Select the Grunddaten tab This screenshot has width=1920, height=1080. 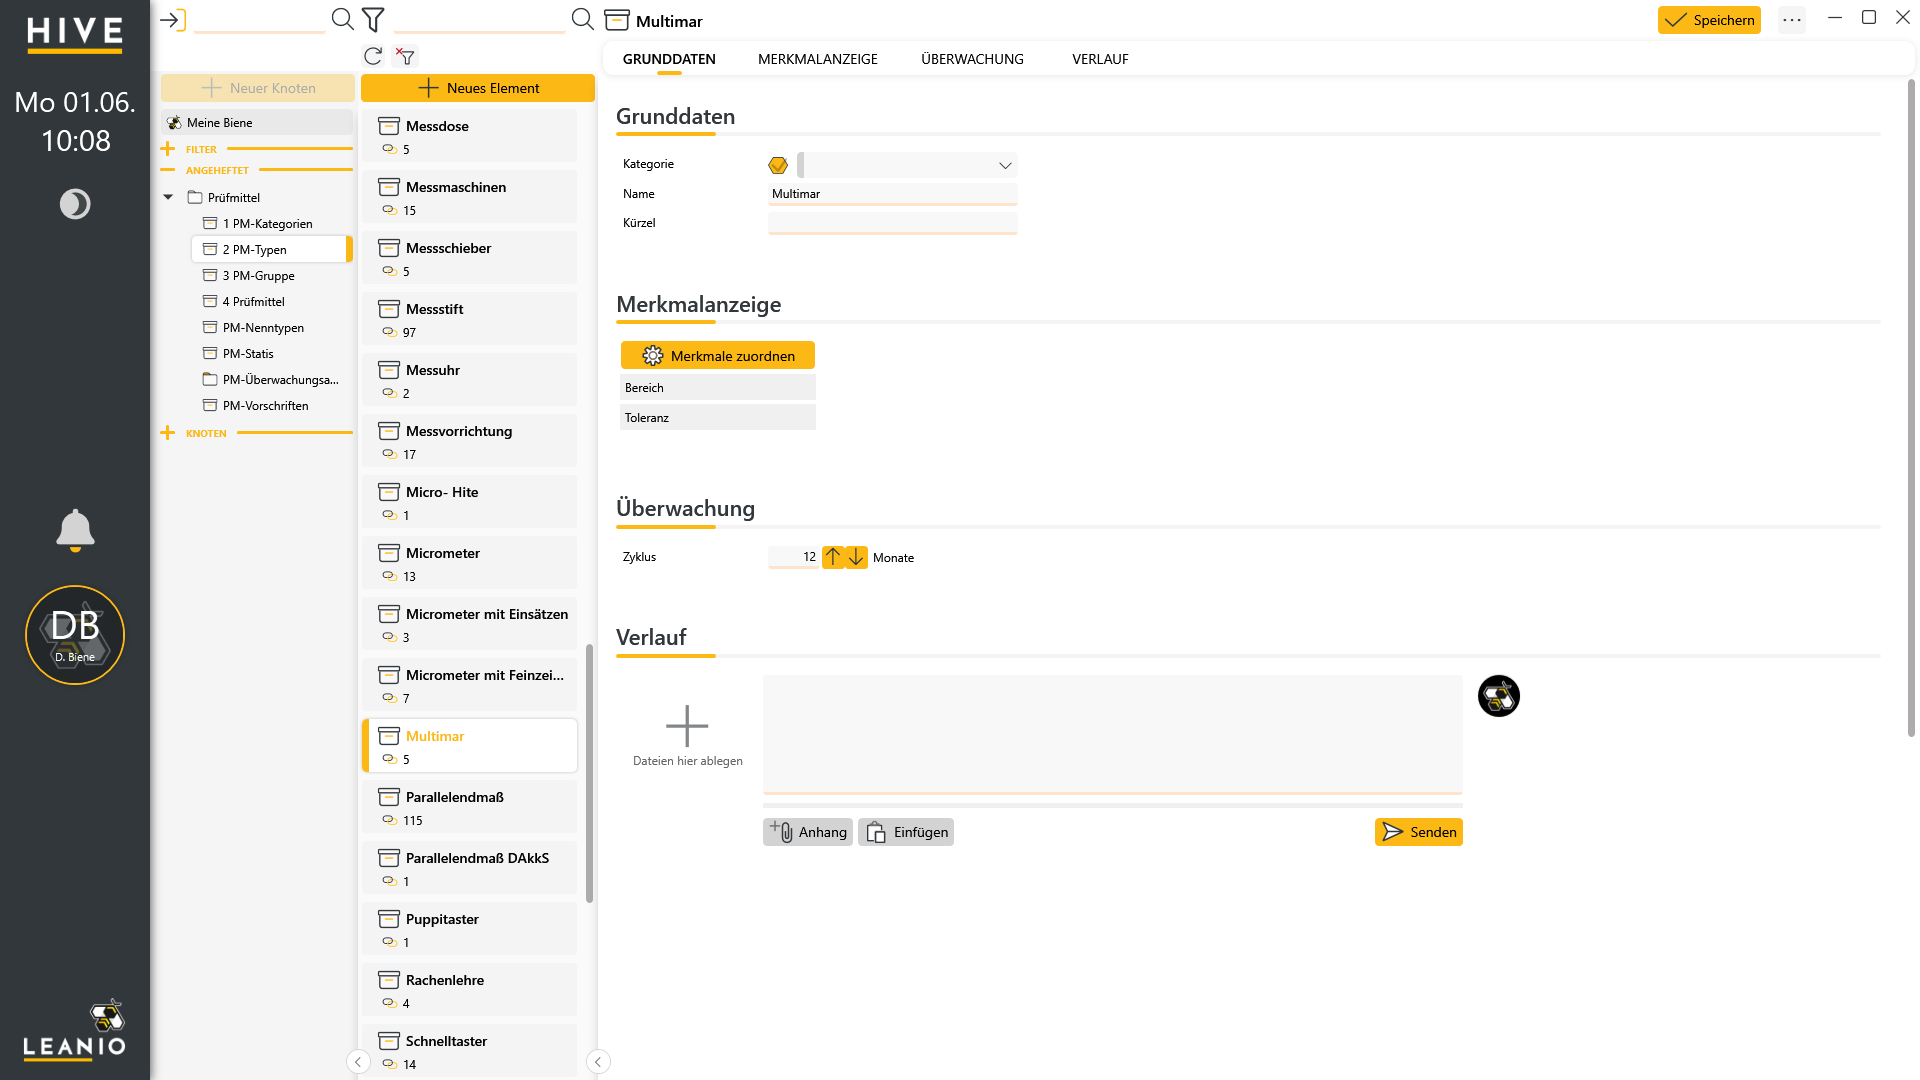[x=669, y=59]
